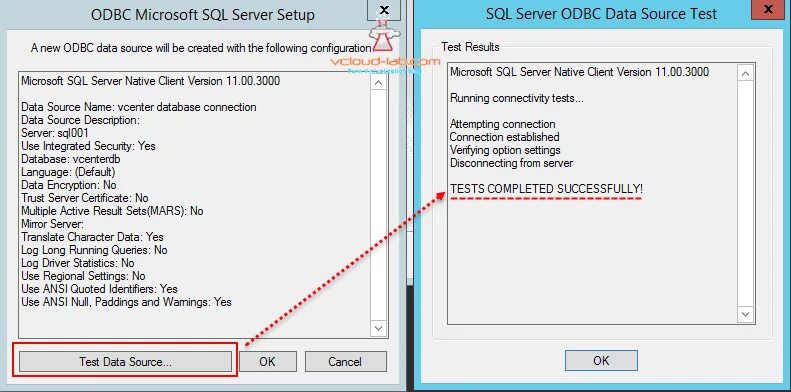Click scroll-down arrow in the setup configuration list
The width and height of the screenshot is (791, 392).
(x=378, y=328)
